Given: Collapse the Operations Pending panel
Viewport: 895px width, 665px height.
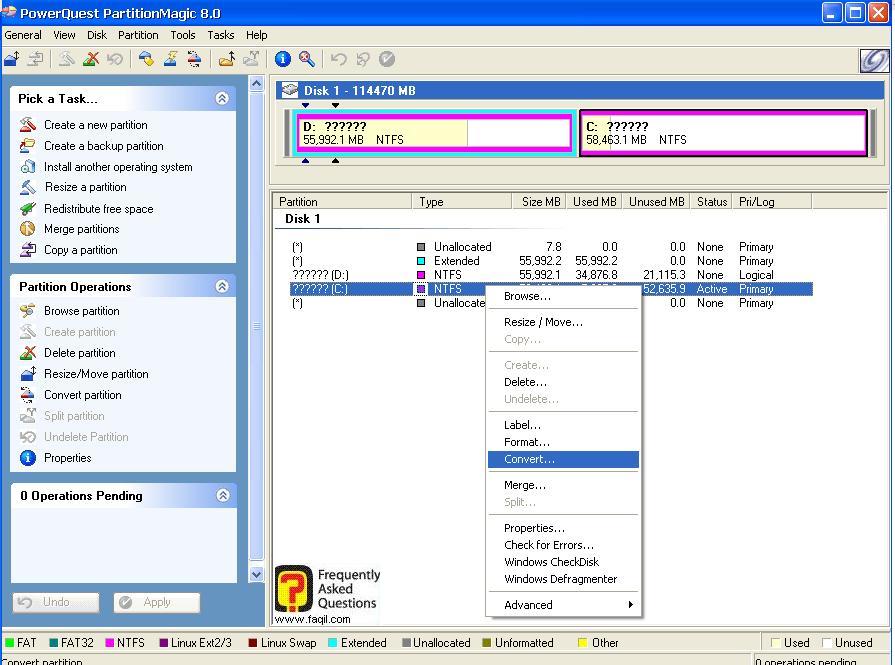Looking at the screenshot, I should 221,495.
